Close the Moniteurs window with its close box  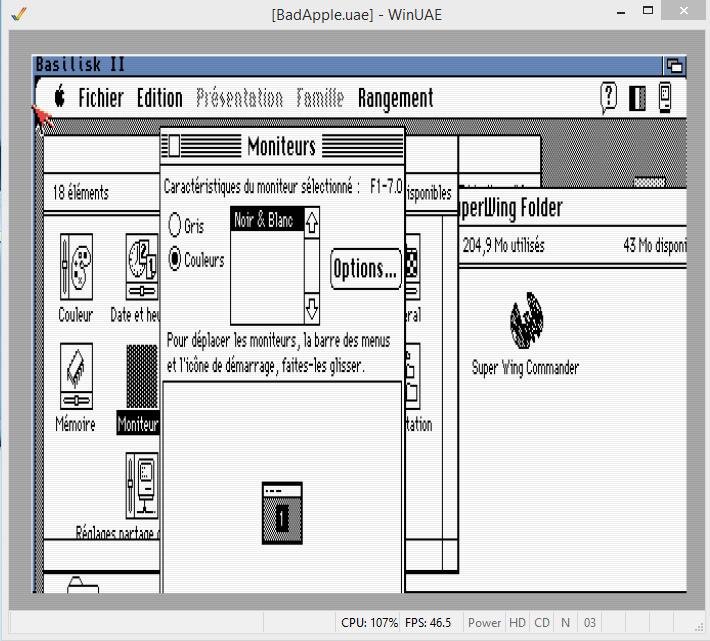174,146
